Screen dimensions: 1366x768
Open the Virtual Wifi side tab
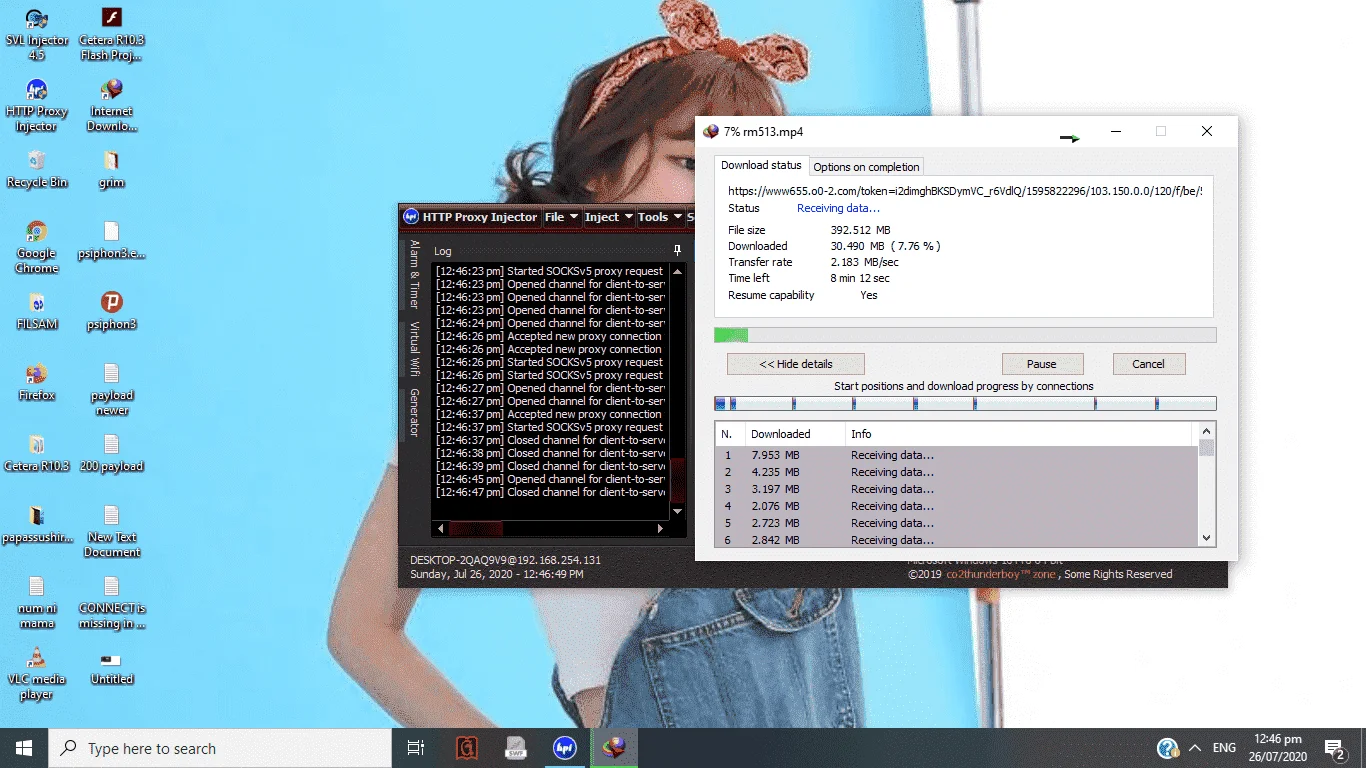[414, 349]
